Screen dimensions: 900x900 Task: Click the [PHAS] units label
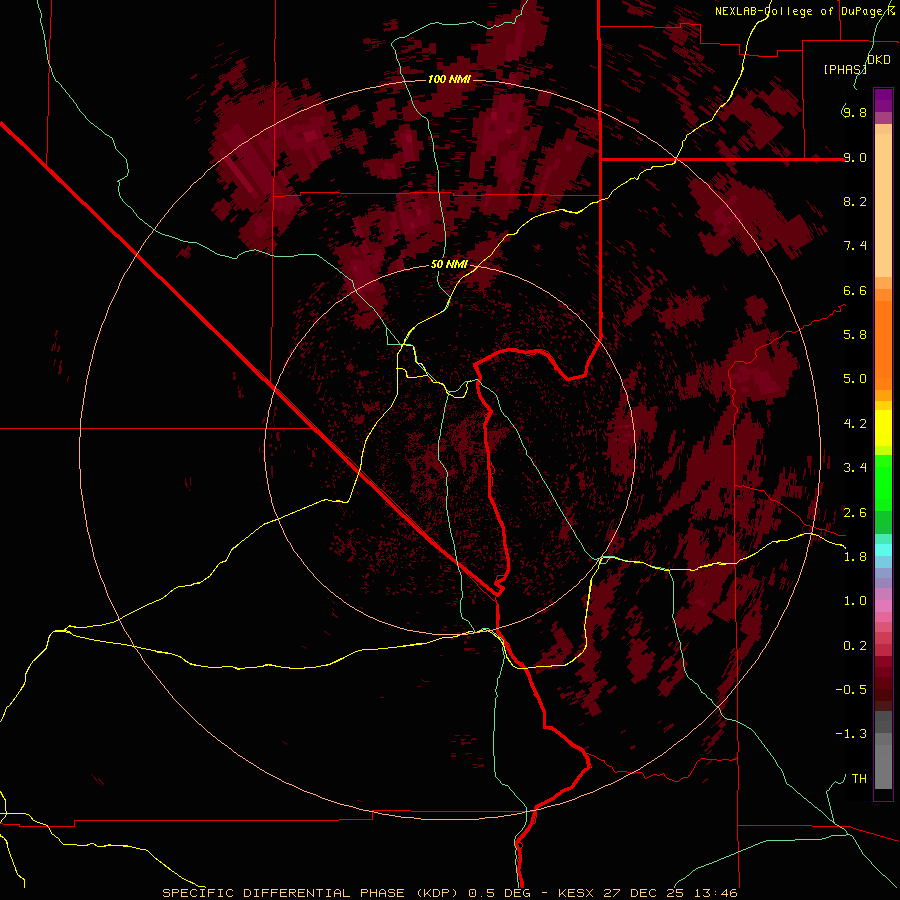845,69
